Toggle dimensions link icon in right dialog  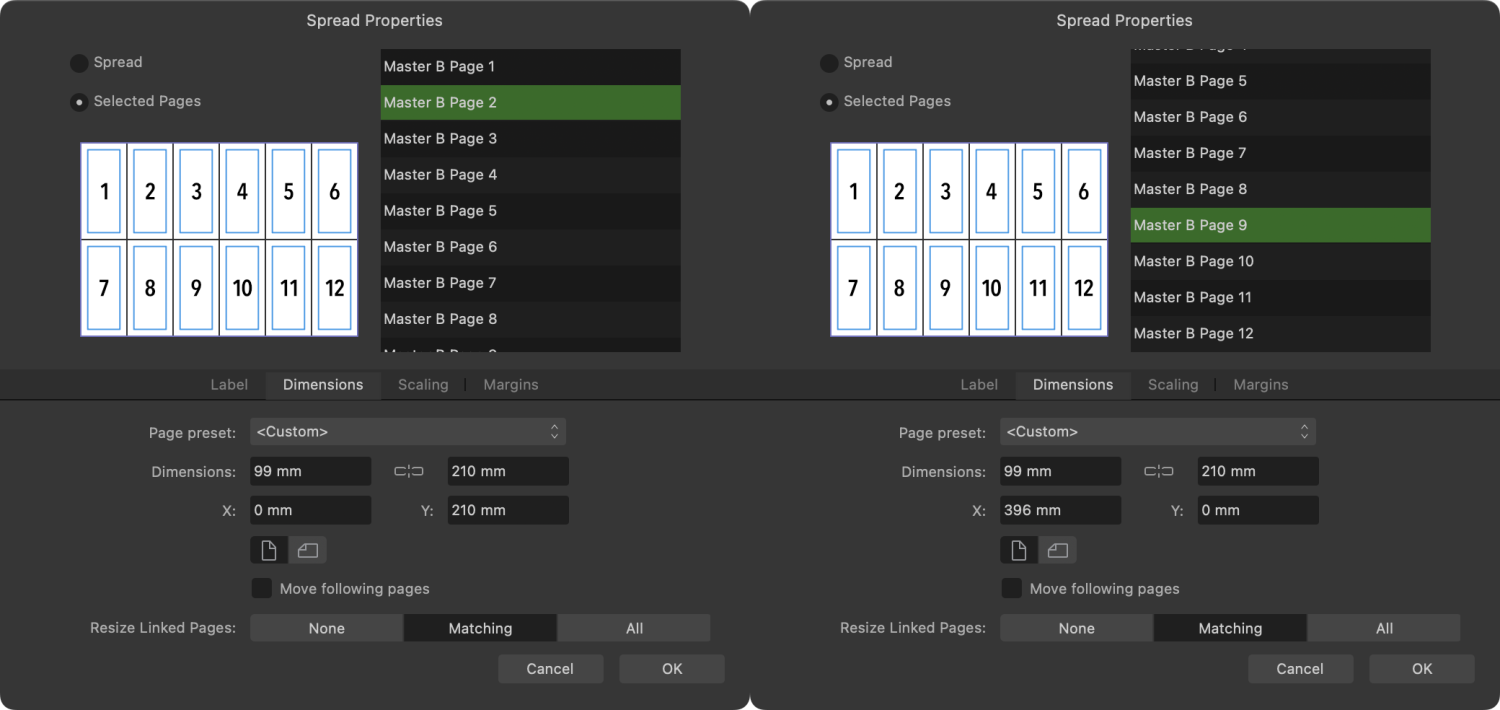click(x=1158, y=471)
